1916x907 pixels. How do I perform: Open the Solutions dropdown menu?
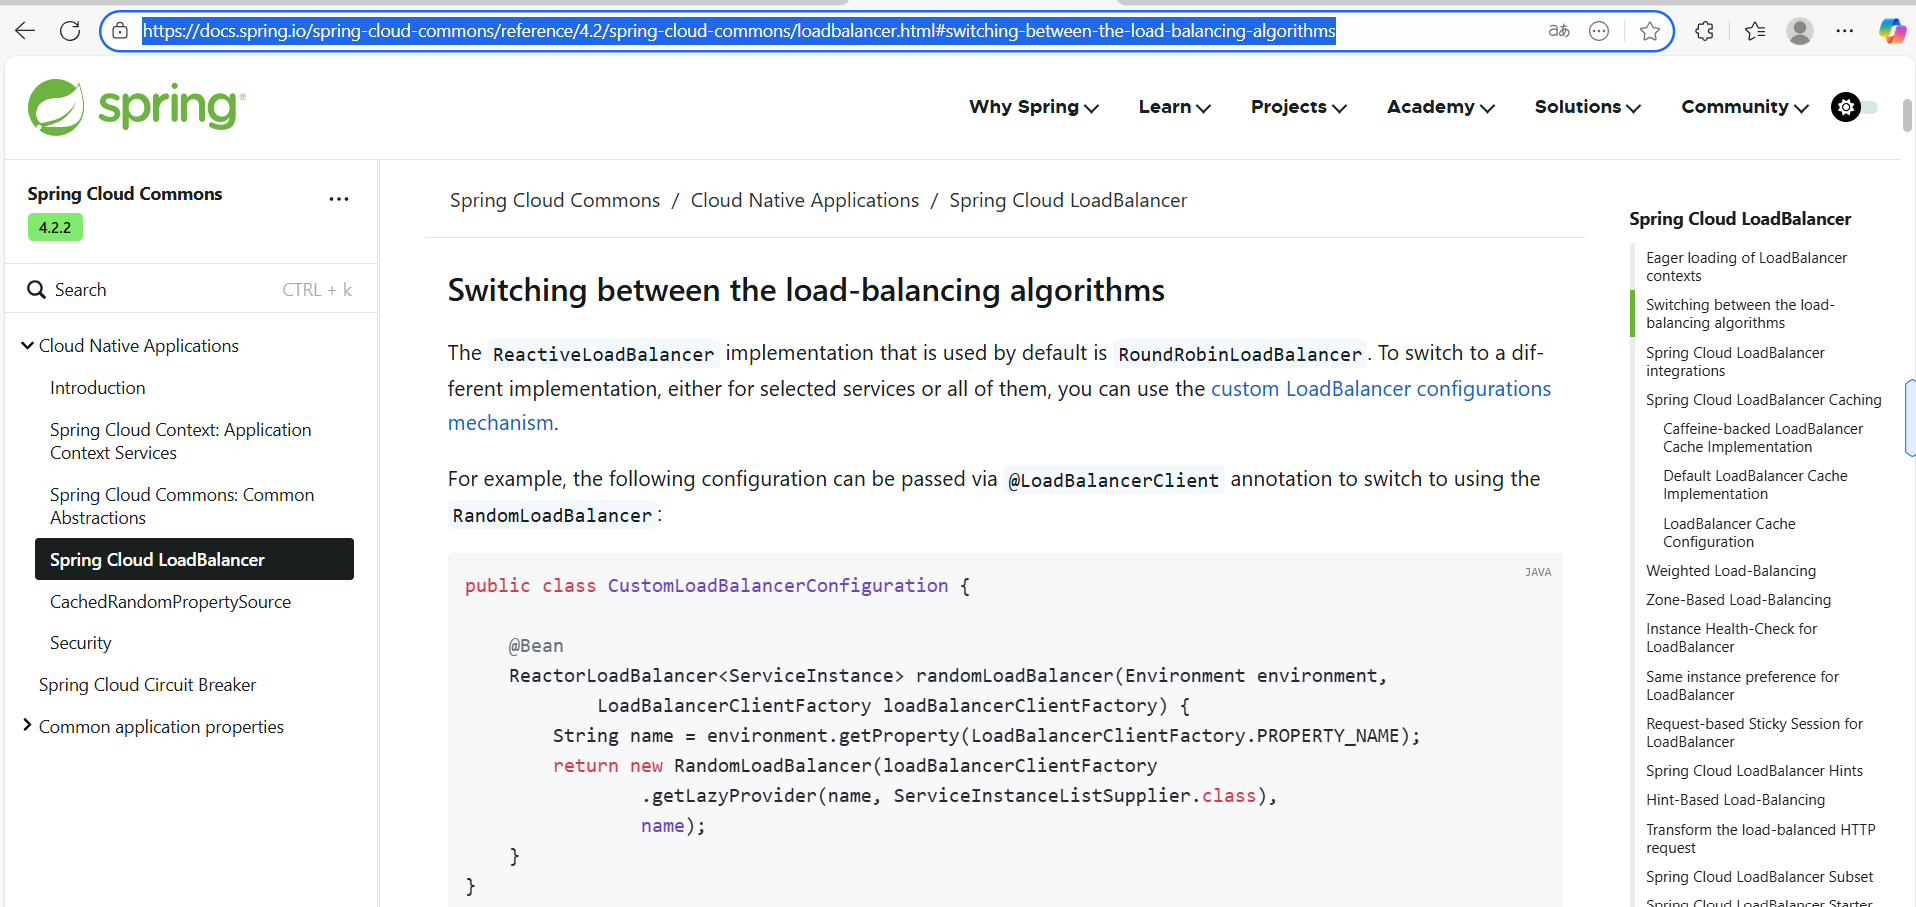click(1588, 107)
